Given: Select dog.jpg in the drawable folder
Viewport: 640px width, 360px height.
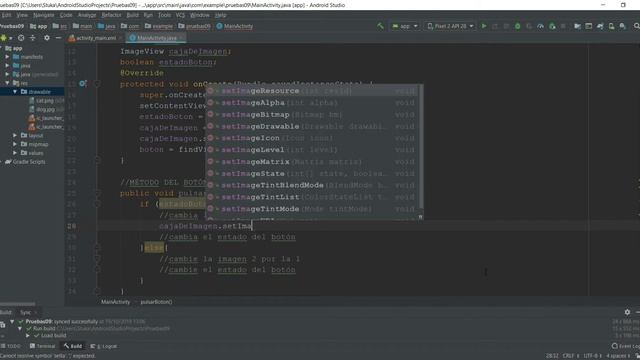Looking at the screenshot, I should point(46,109).
